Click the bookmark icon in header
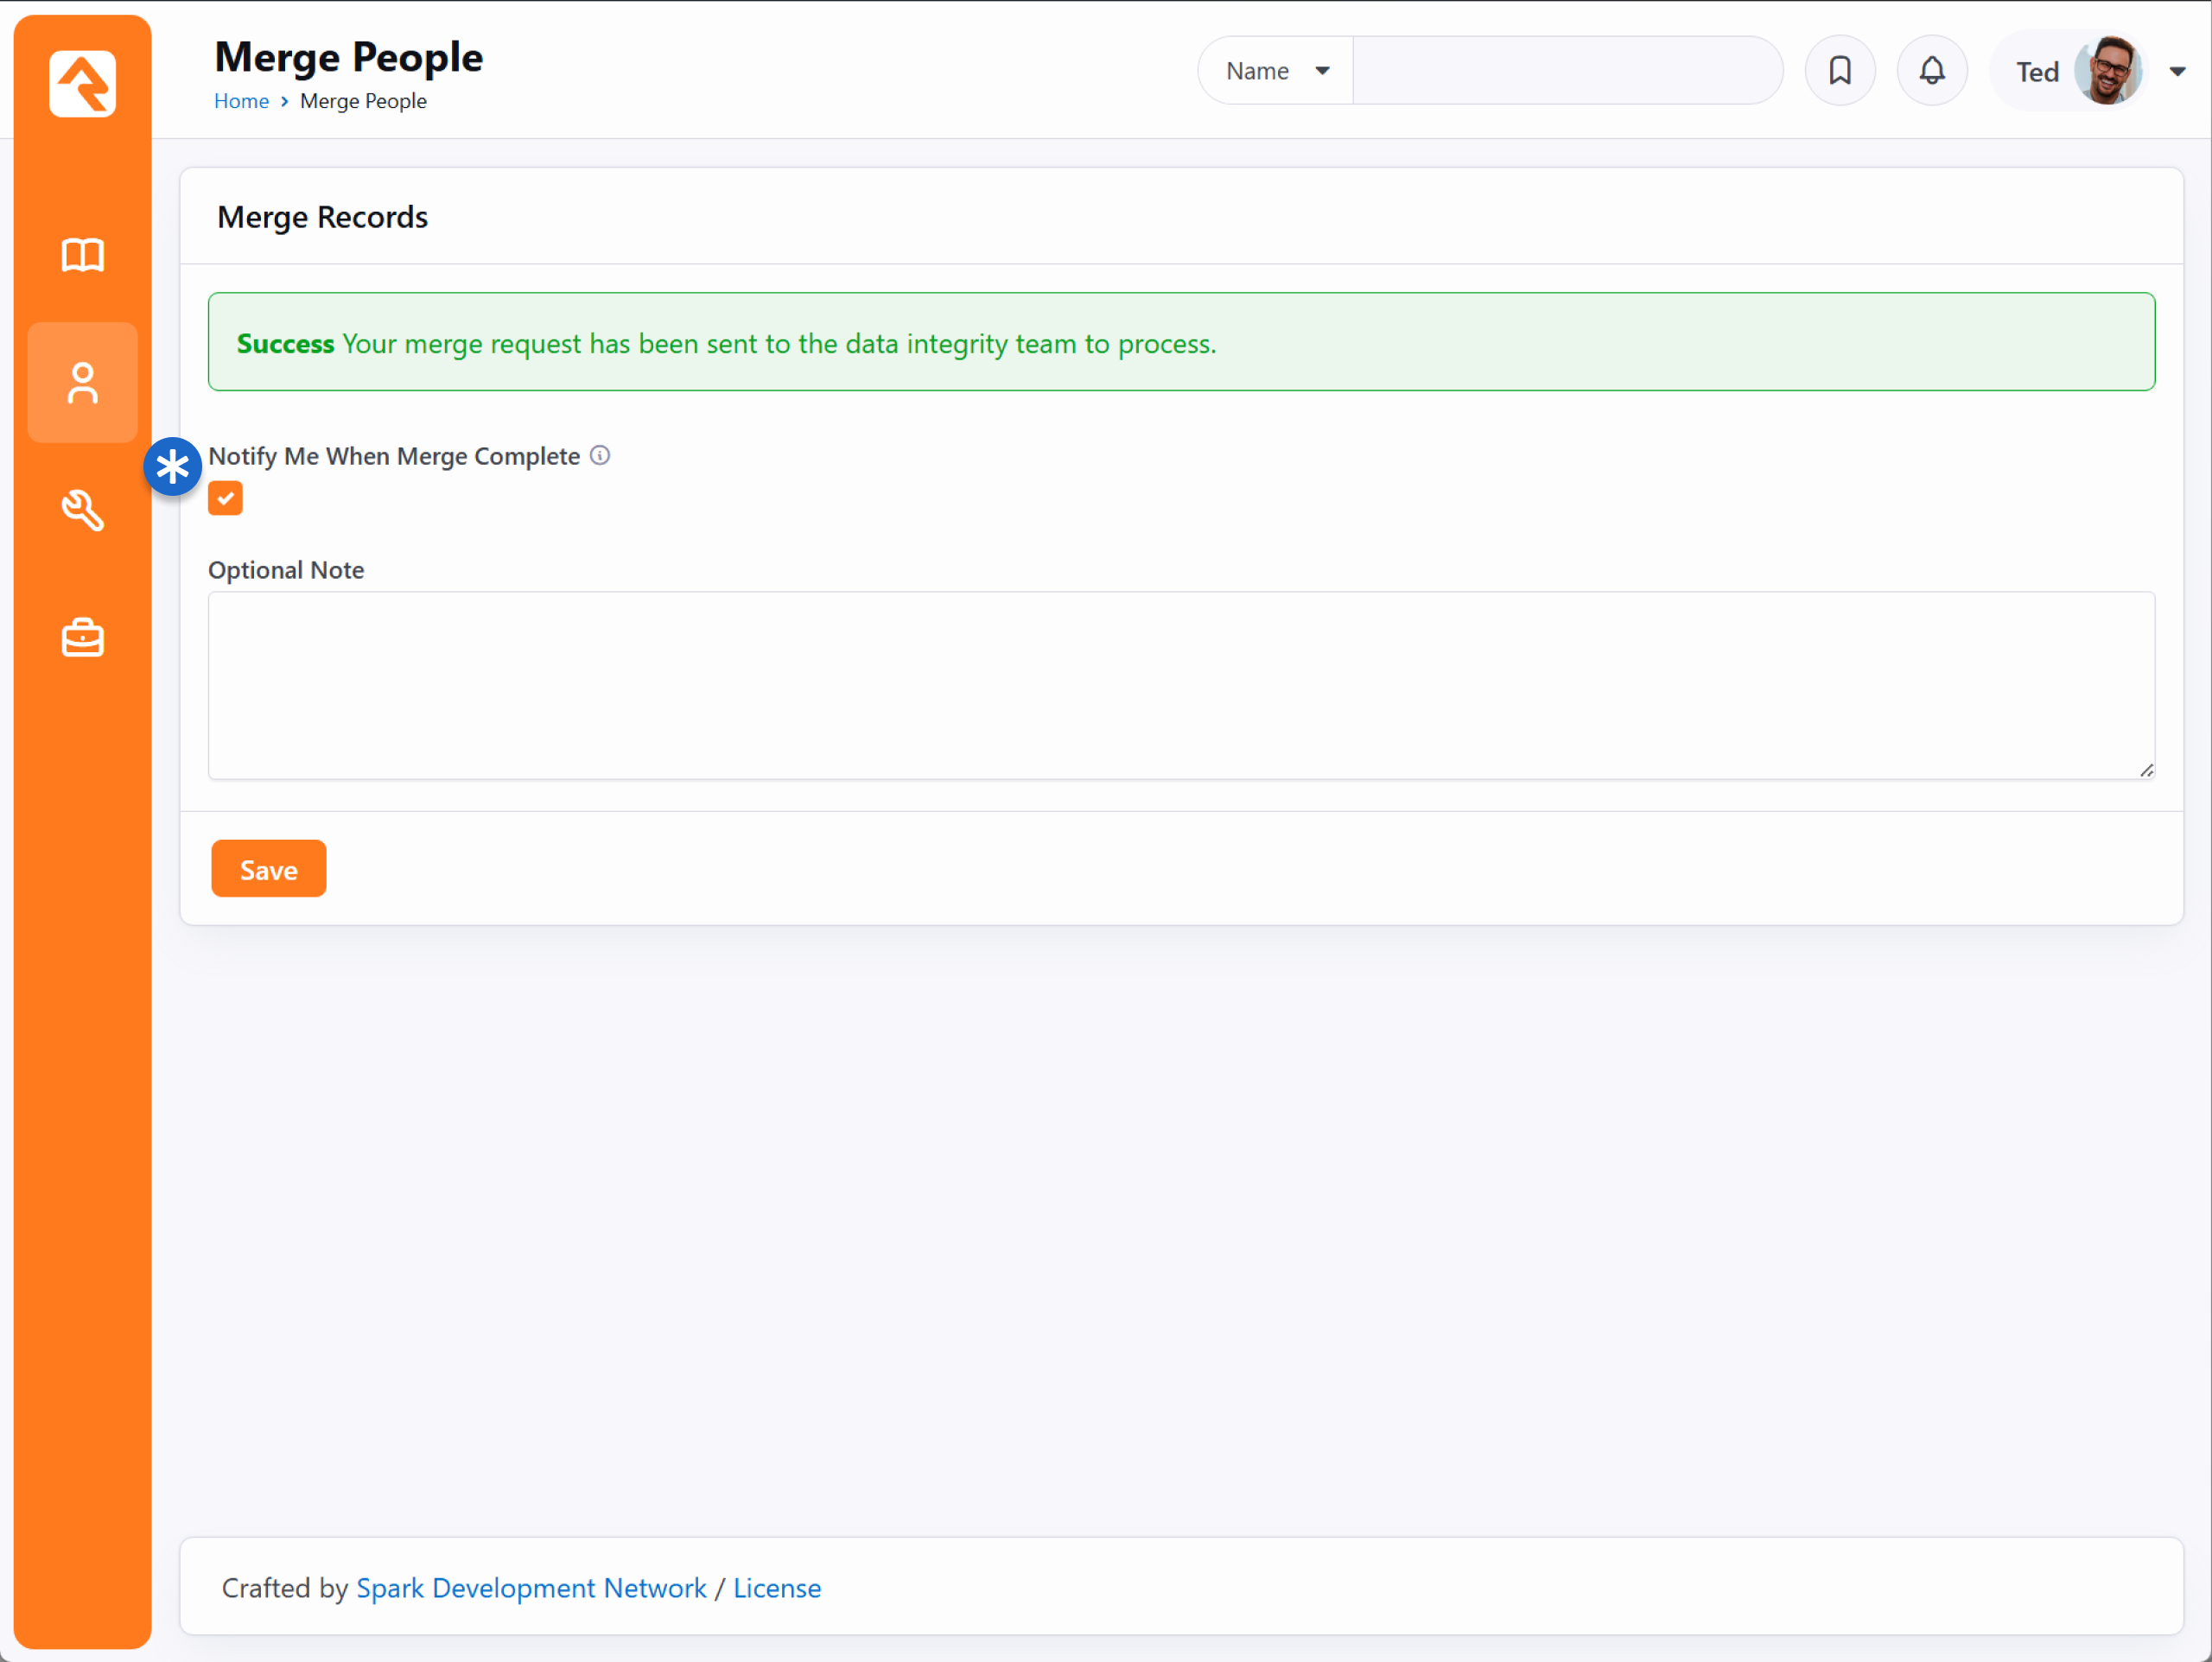The image size is (2212, 1662). click(1839, 71)
